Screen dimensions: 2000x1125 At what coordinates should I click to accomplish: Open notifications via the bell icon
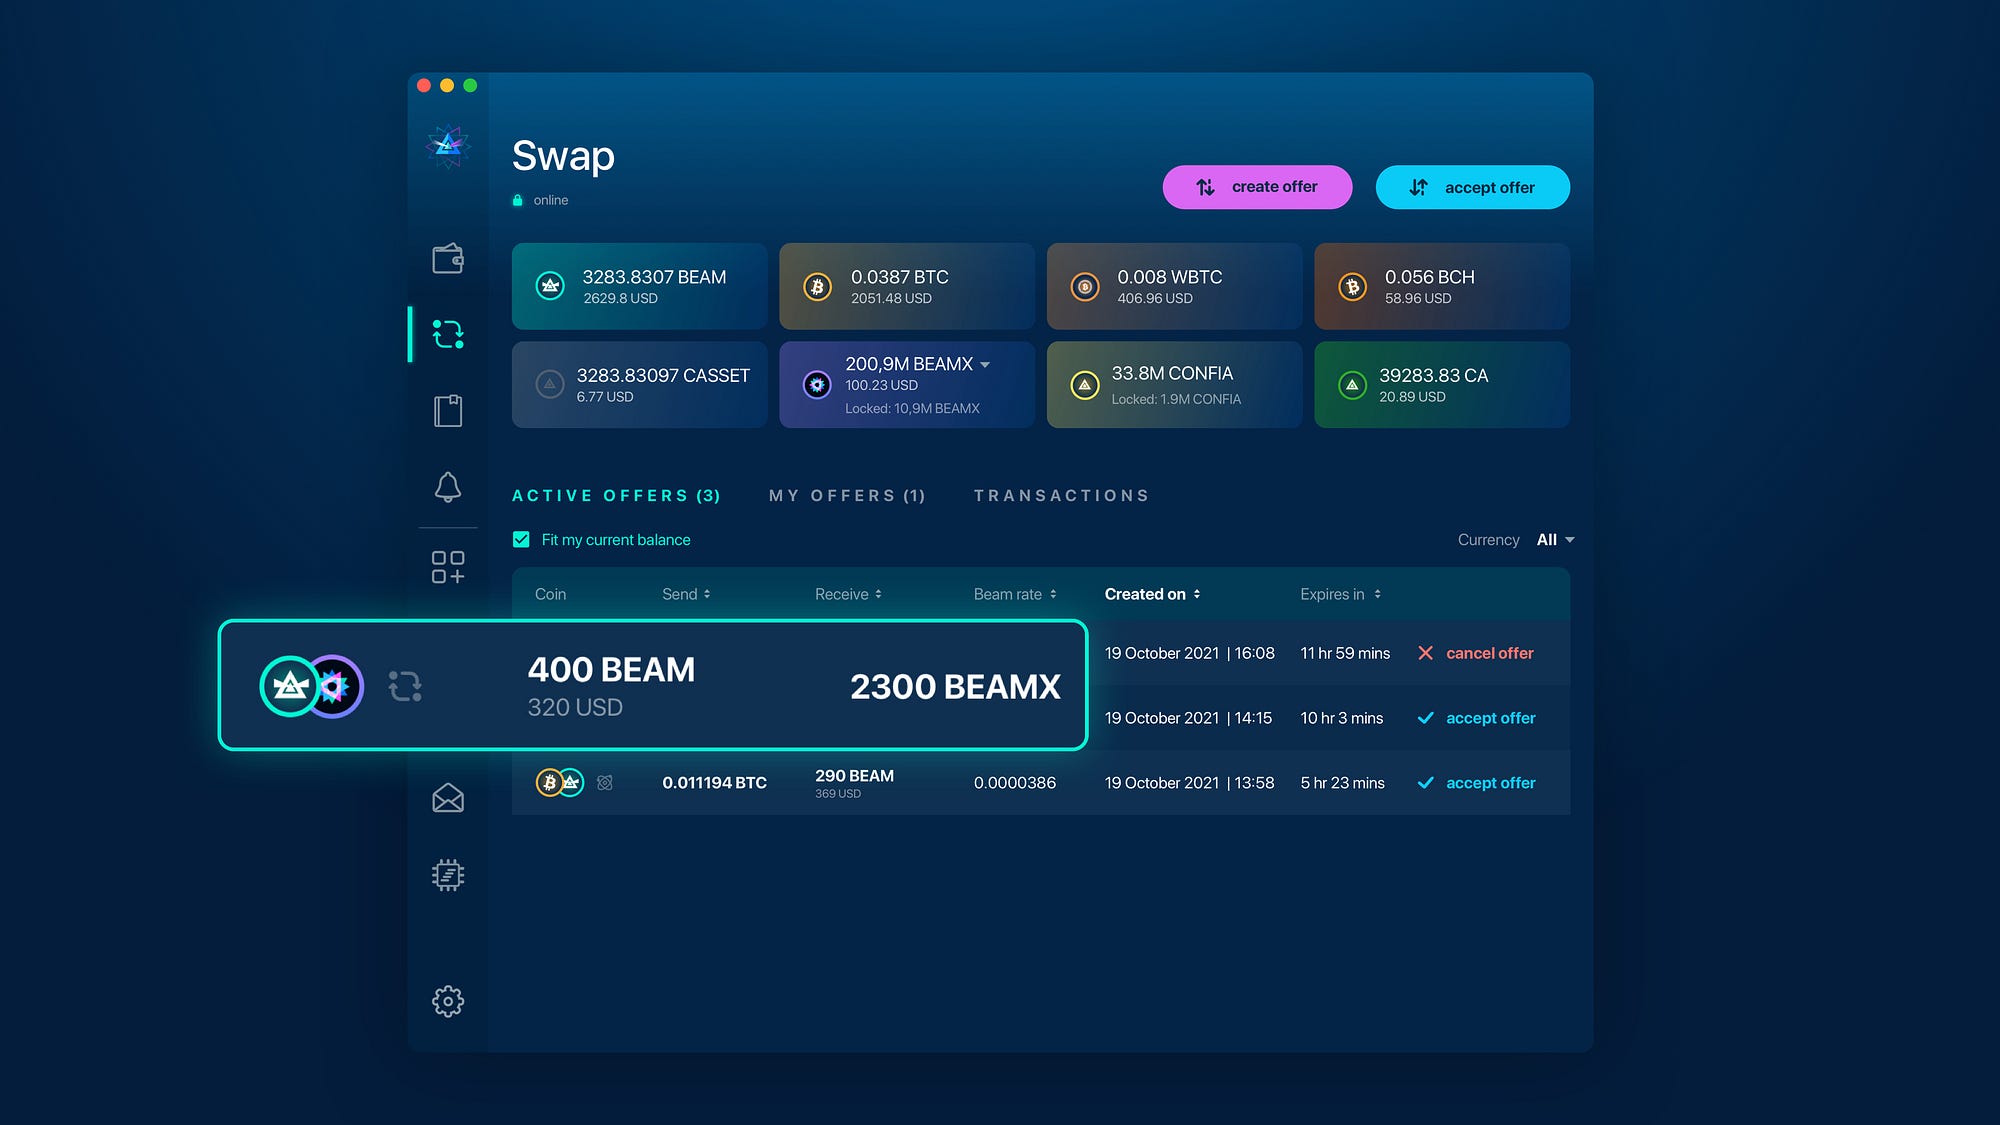pyautogui.click(x=448, y=487)
